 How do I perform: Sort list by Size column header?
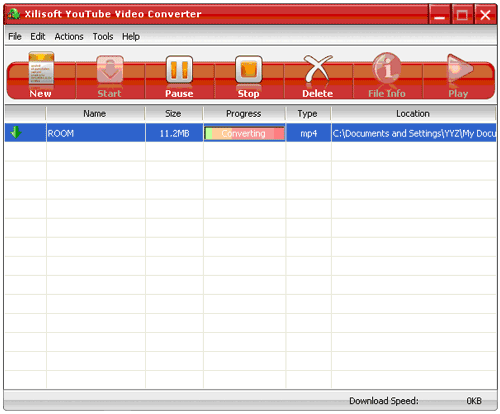click(x=174, y=114)
